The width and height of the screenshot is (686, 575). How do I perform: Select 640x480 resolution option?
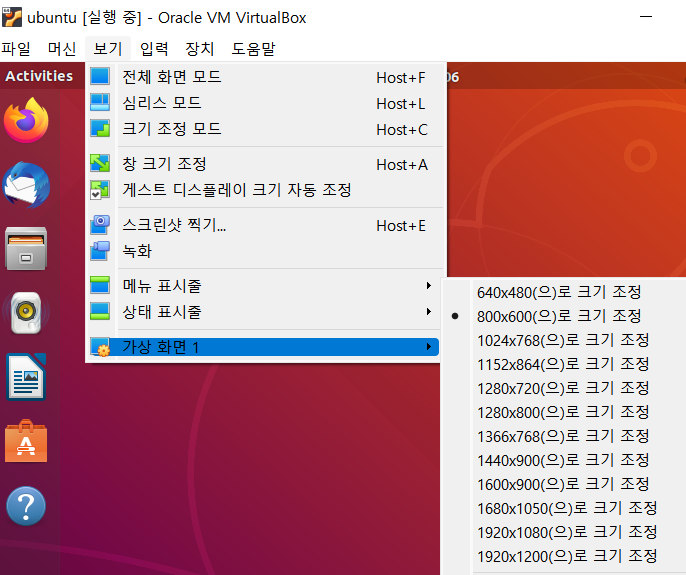559,292
